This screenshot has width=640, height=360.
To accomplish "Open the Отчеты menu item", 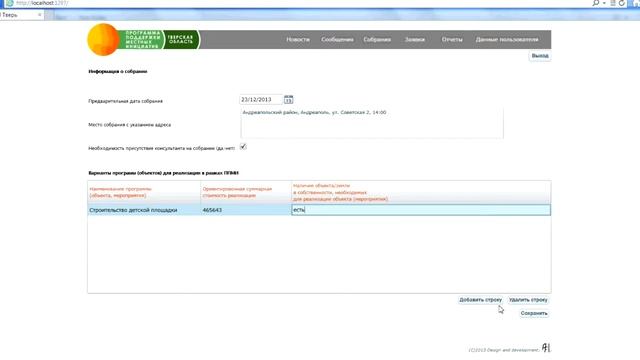I will (452, 40).
